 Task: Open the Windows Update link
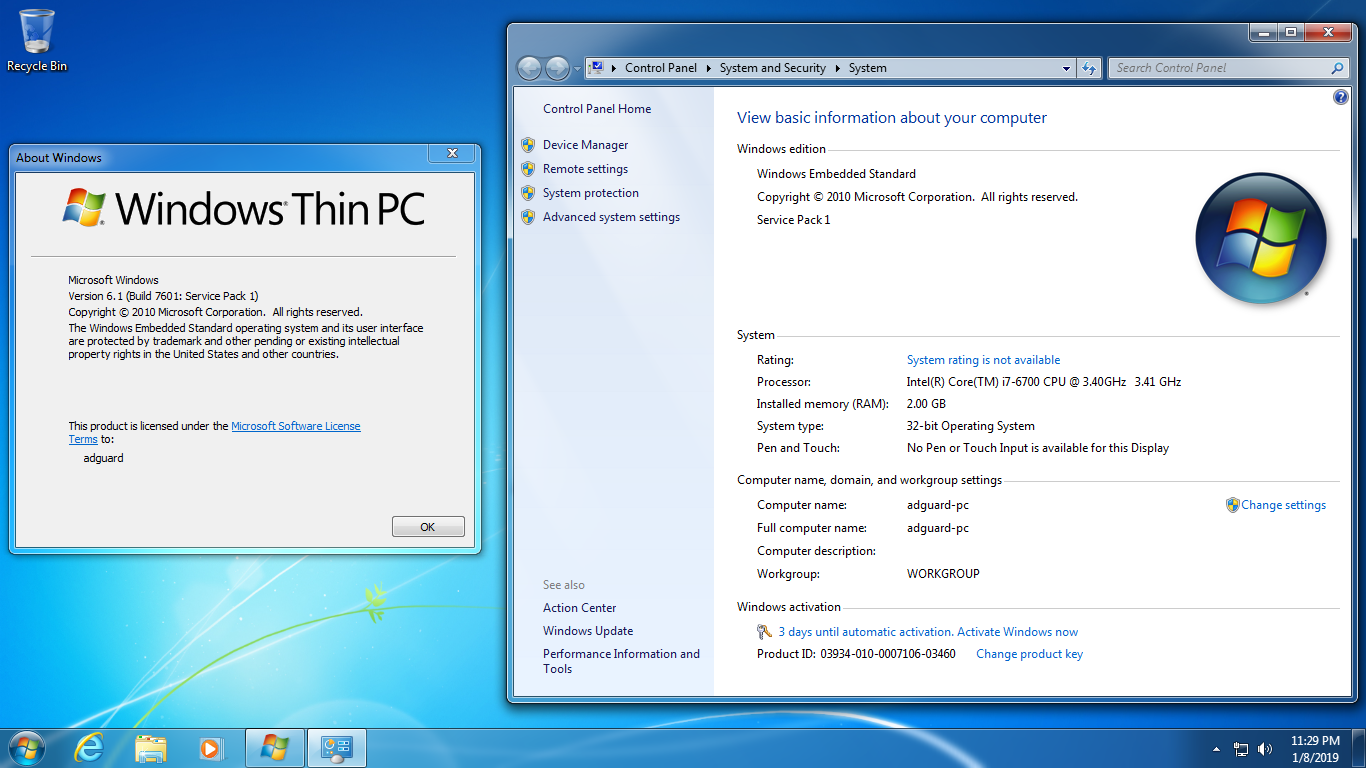(x=588, y=631)
